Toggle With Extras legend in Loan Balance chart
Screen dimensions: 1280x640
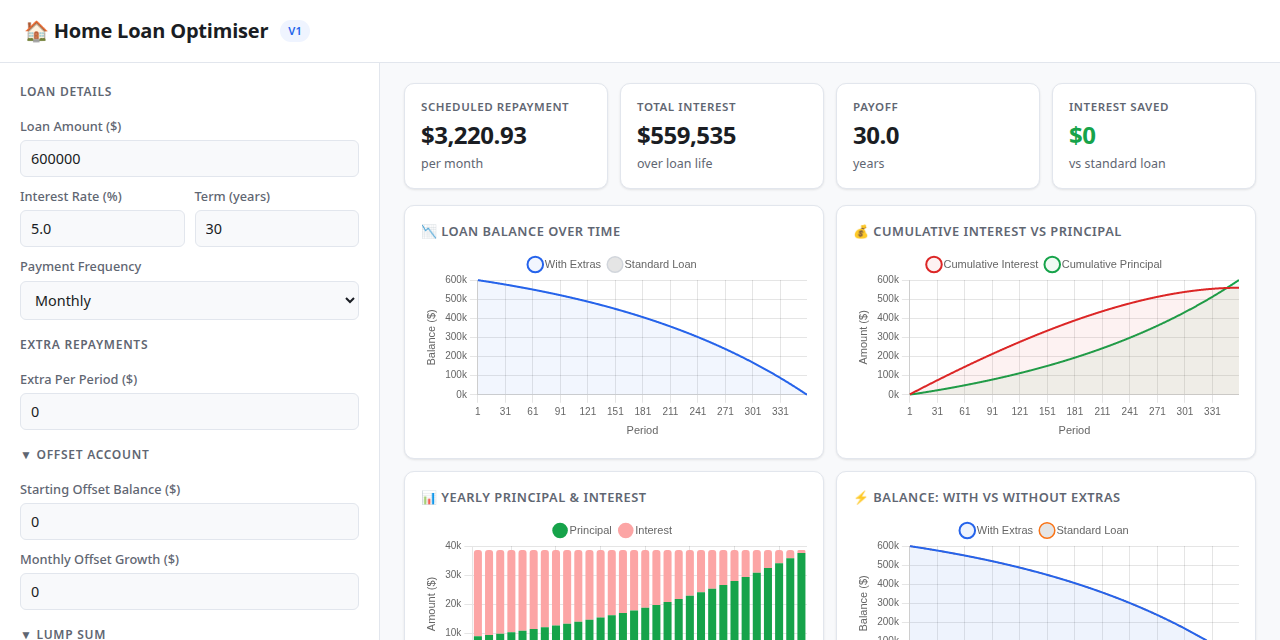coord(564,265)
